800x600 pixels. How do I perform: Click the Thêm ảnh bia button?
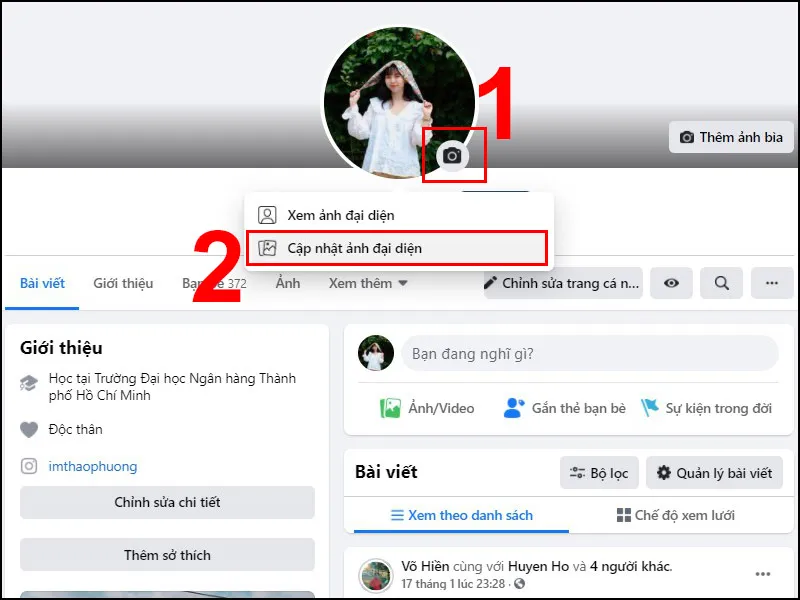tap(731, 137)
